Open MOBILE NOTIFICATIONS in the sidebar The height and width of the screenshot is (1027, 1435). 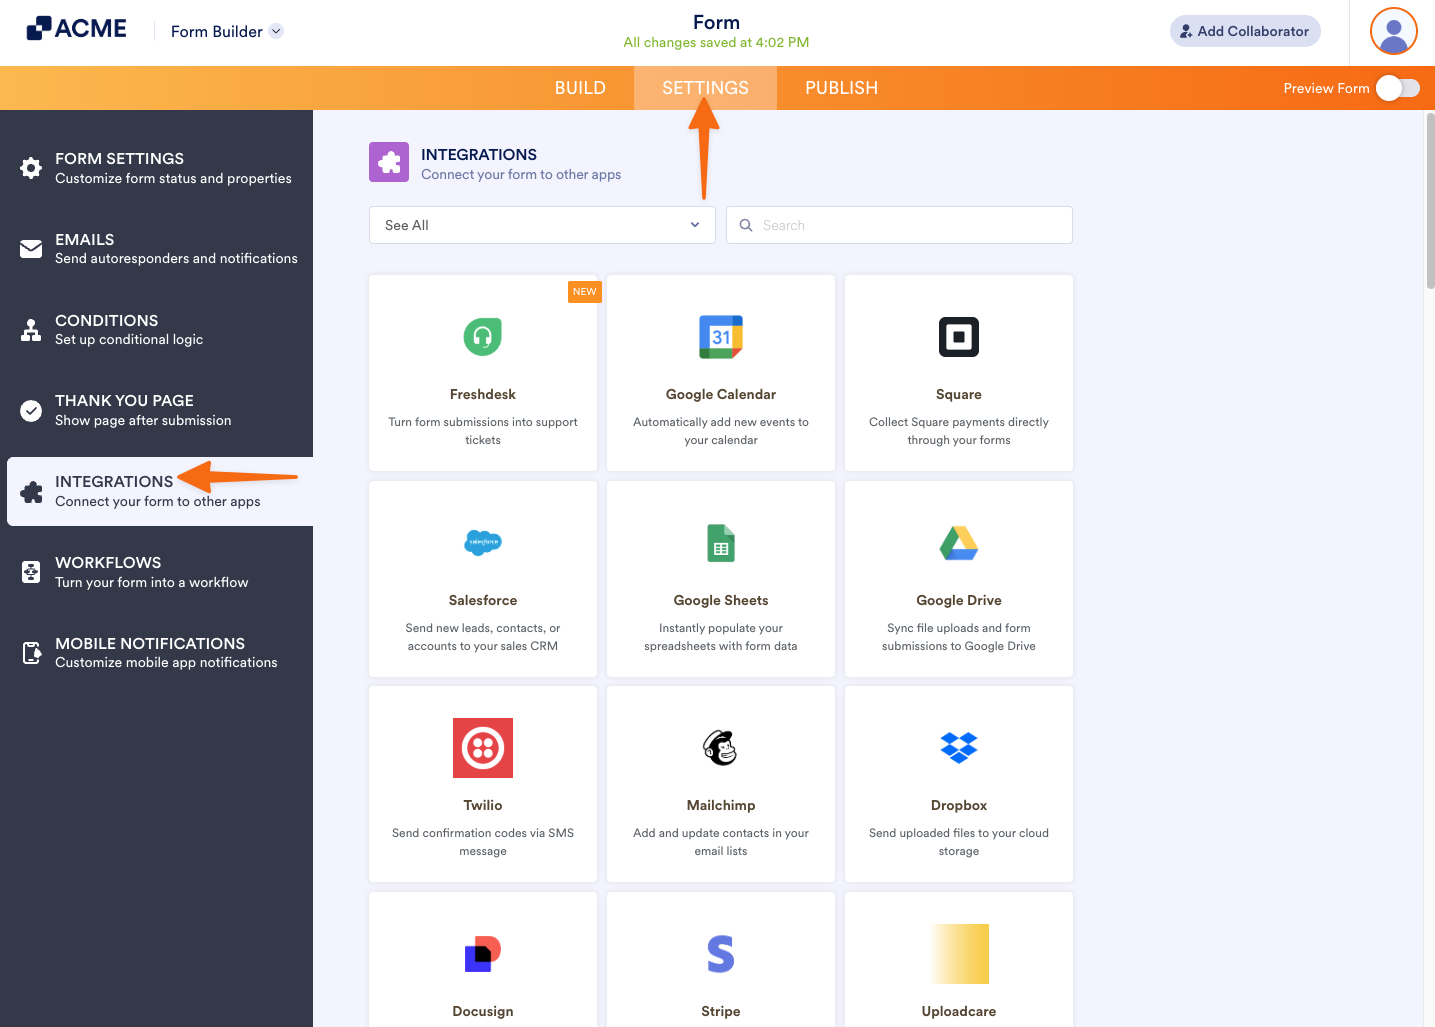(160, 653)
